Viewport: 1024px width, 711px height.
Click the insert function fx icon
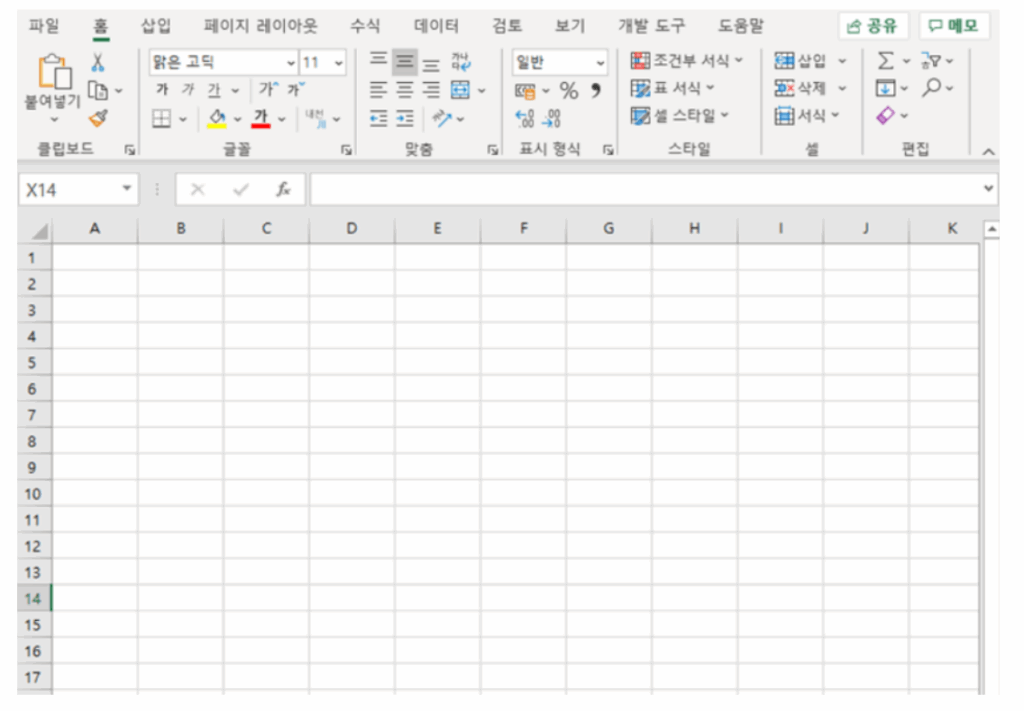tap(284, 190)
